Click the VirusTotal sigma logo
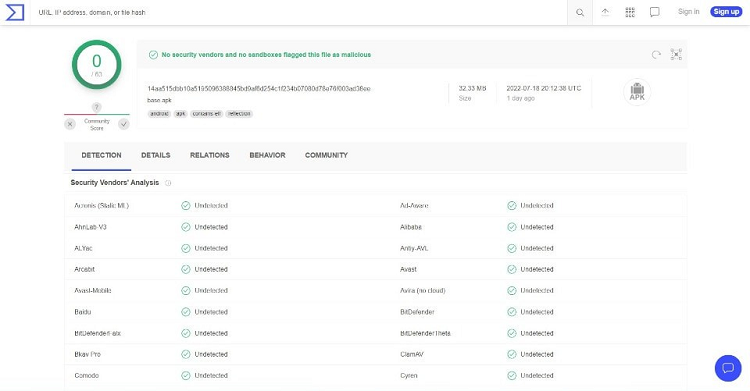750x391 pixels. [14, 12]
